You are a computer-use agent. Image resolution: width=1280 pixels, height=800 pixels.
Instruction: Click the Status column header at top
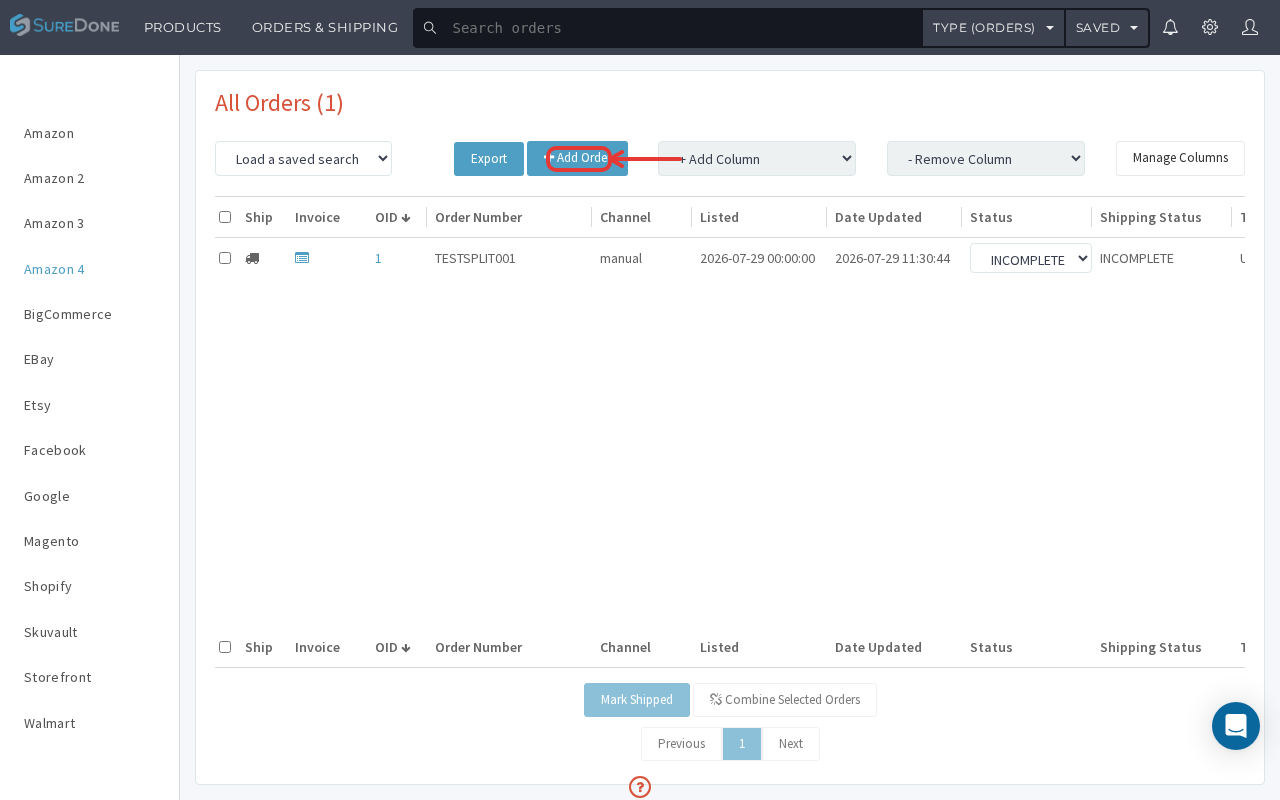pos(991,217)
